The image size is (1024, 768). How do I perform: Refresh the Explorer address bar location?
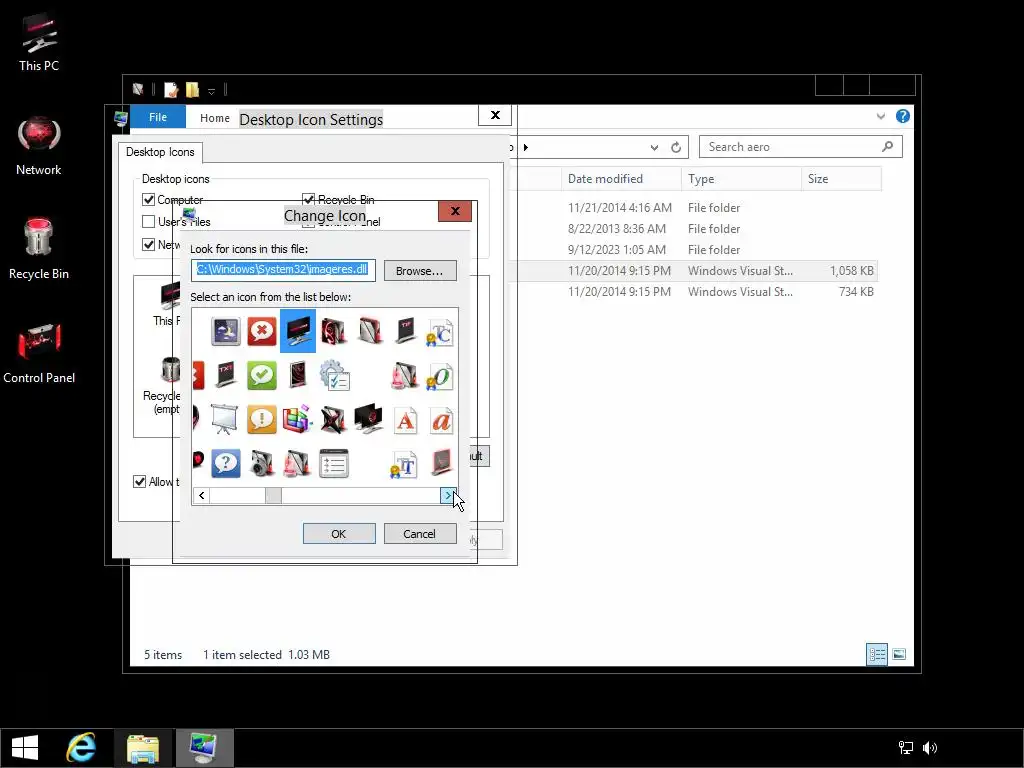click(676, 148)
